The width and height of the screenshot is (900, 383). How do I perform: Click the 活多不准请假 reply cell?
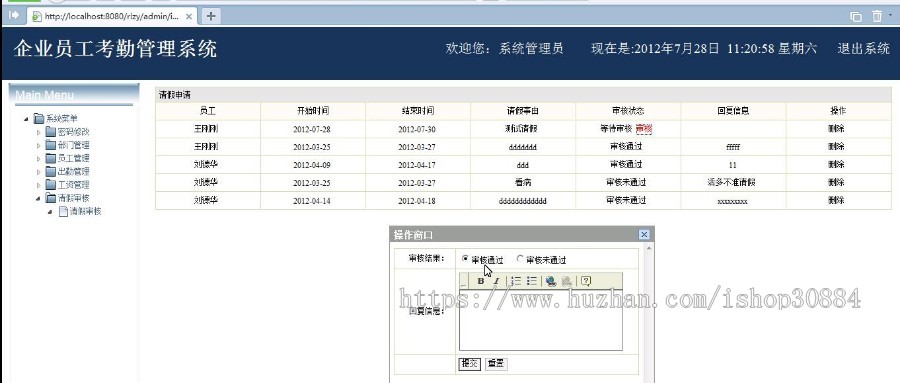732,183
